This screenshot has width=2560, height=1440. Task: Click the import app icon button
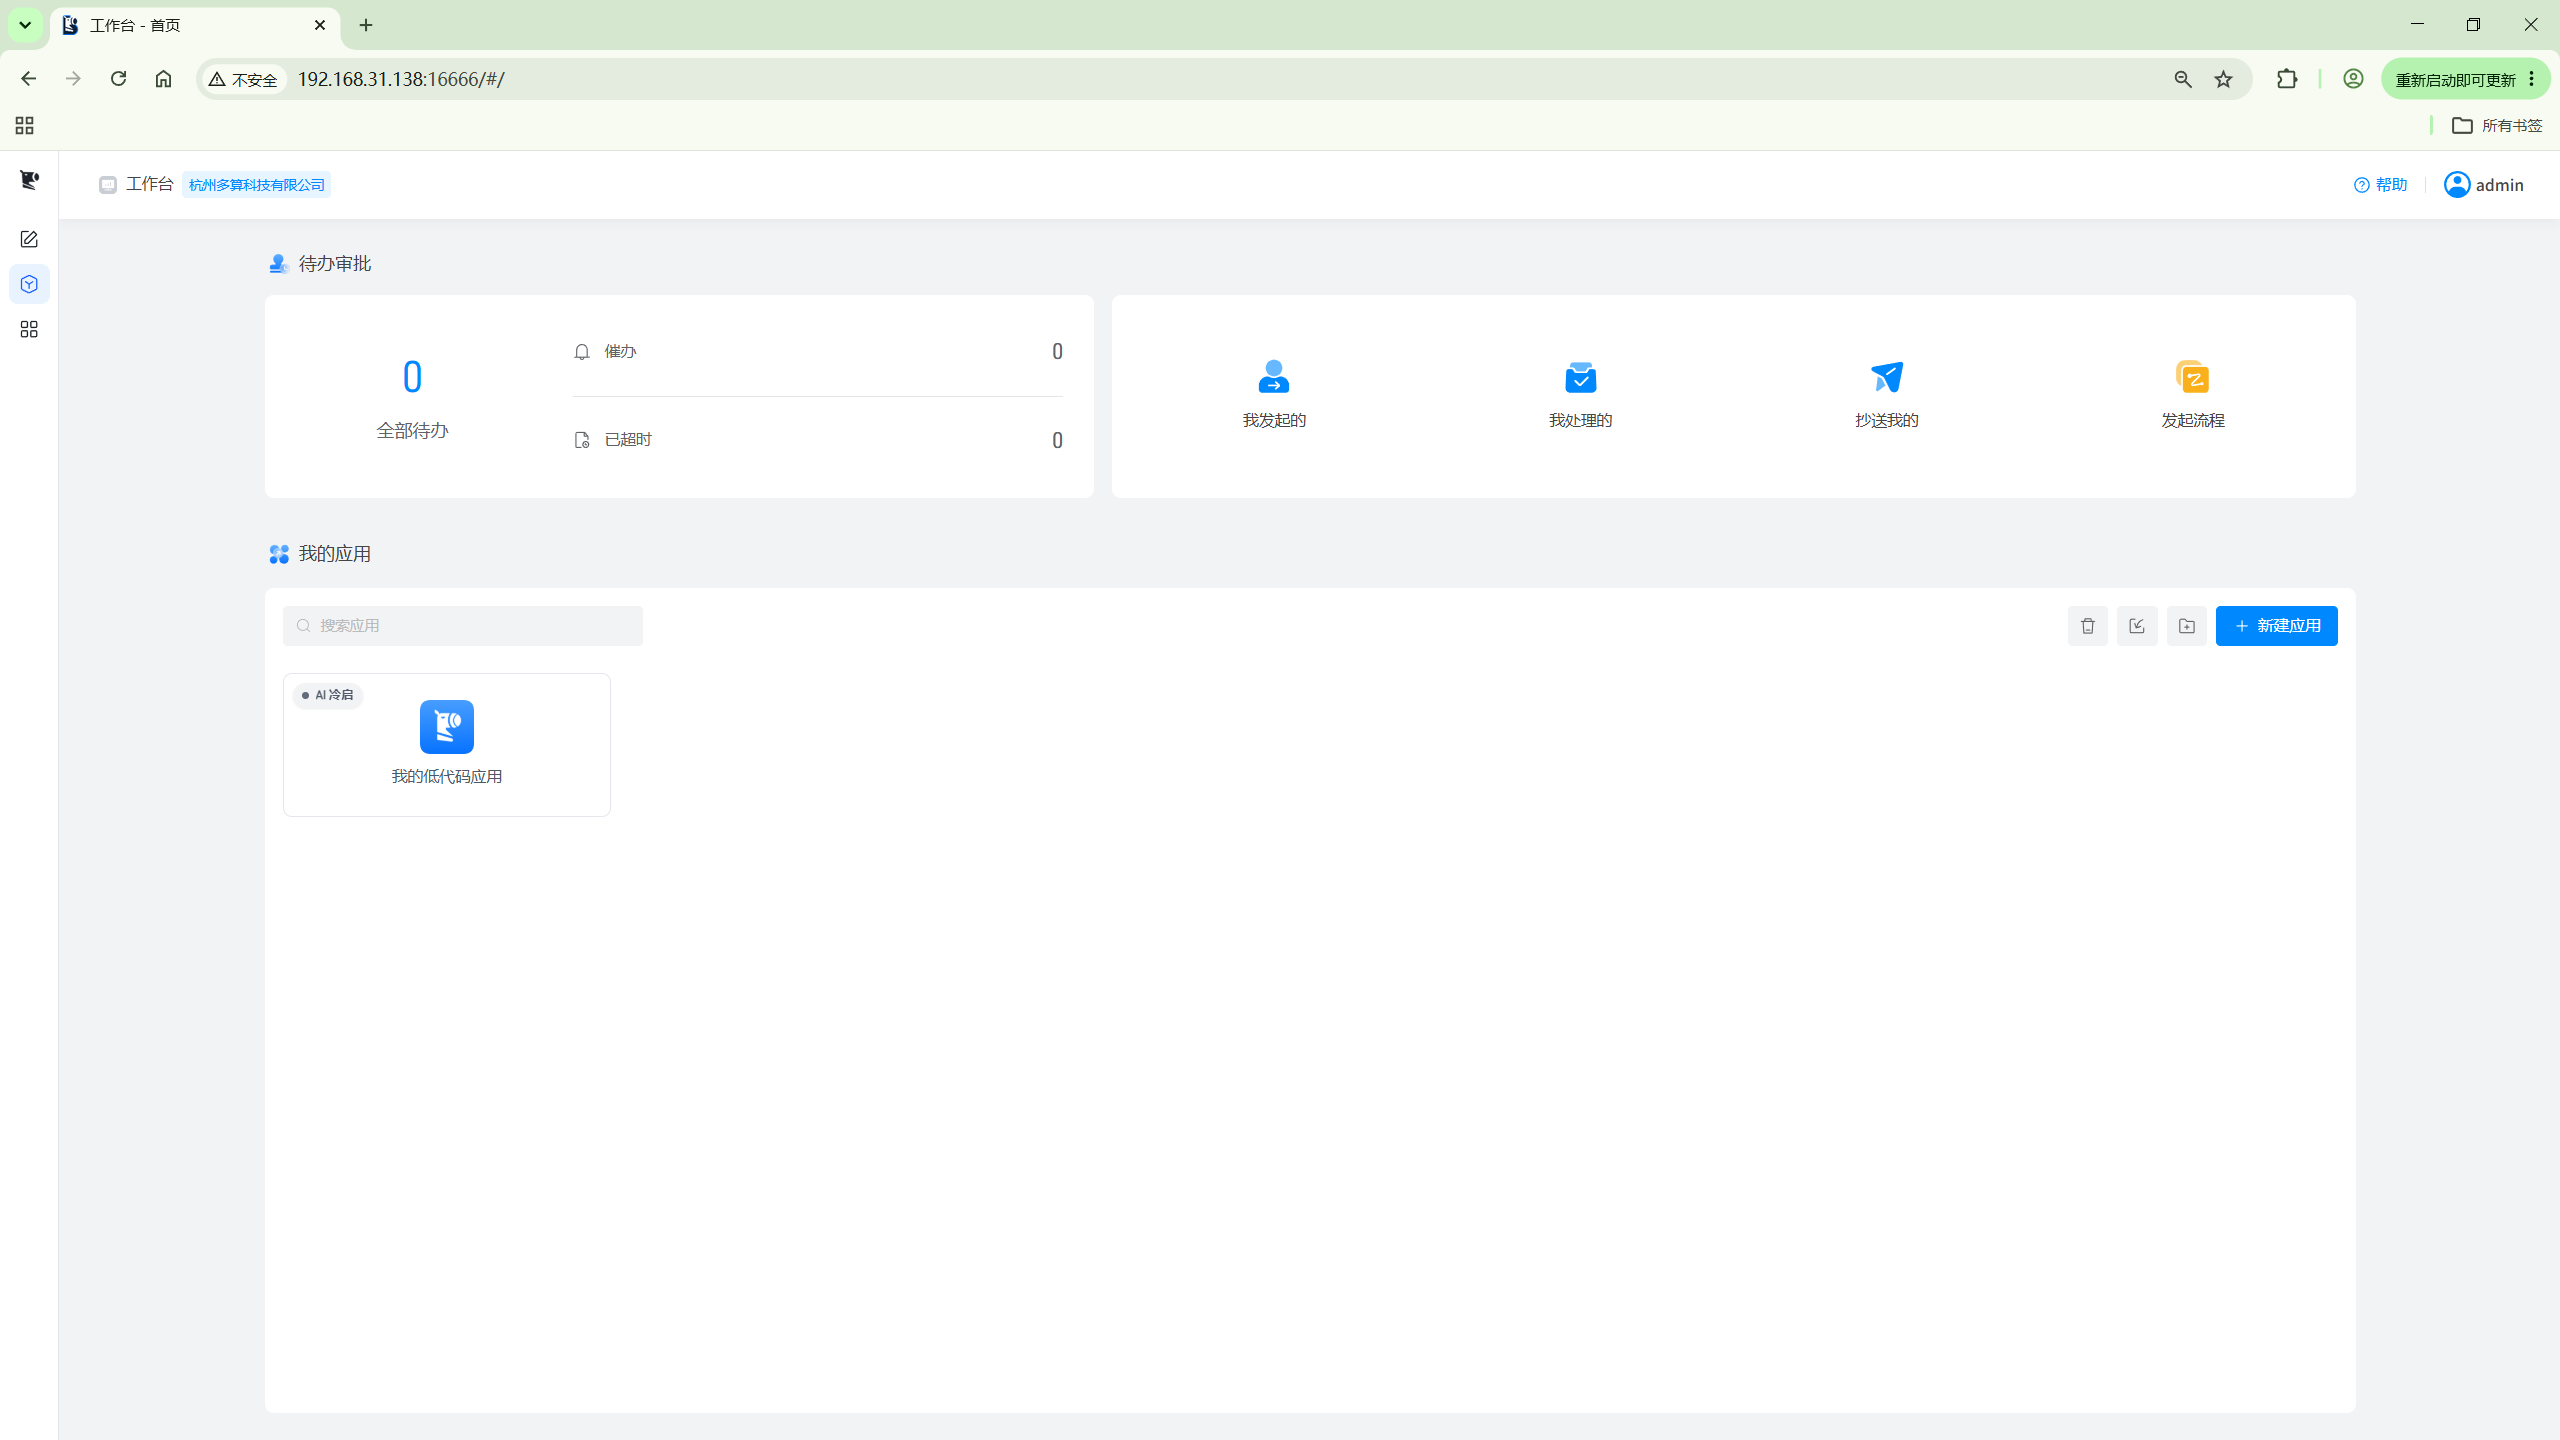coord(2137,626)
